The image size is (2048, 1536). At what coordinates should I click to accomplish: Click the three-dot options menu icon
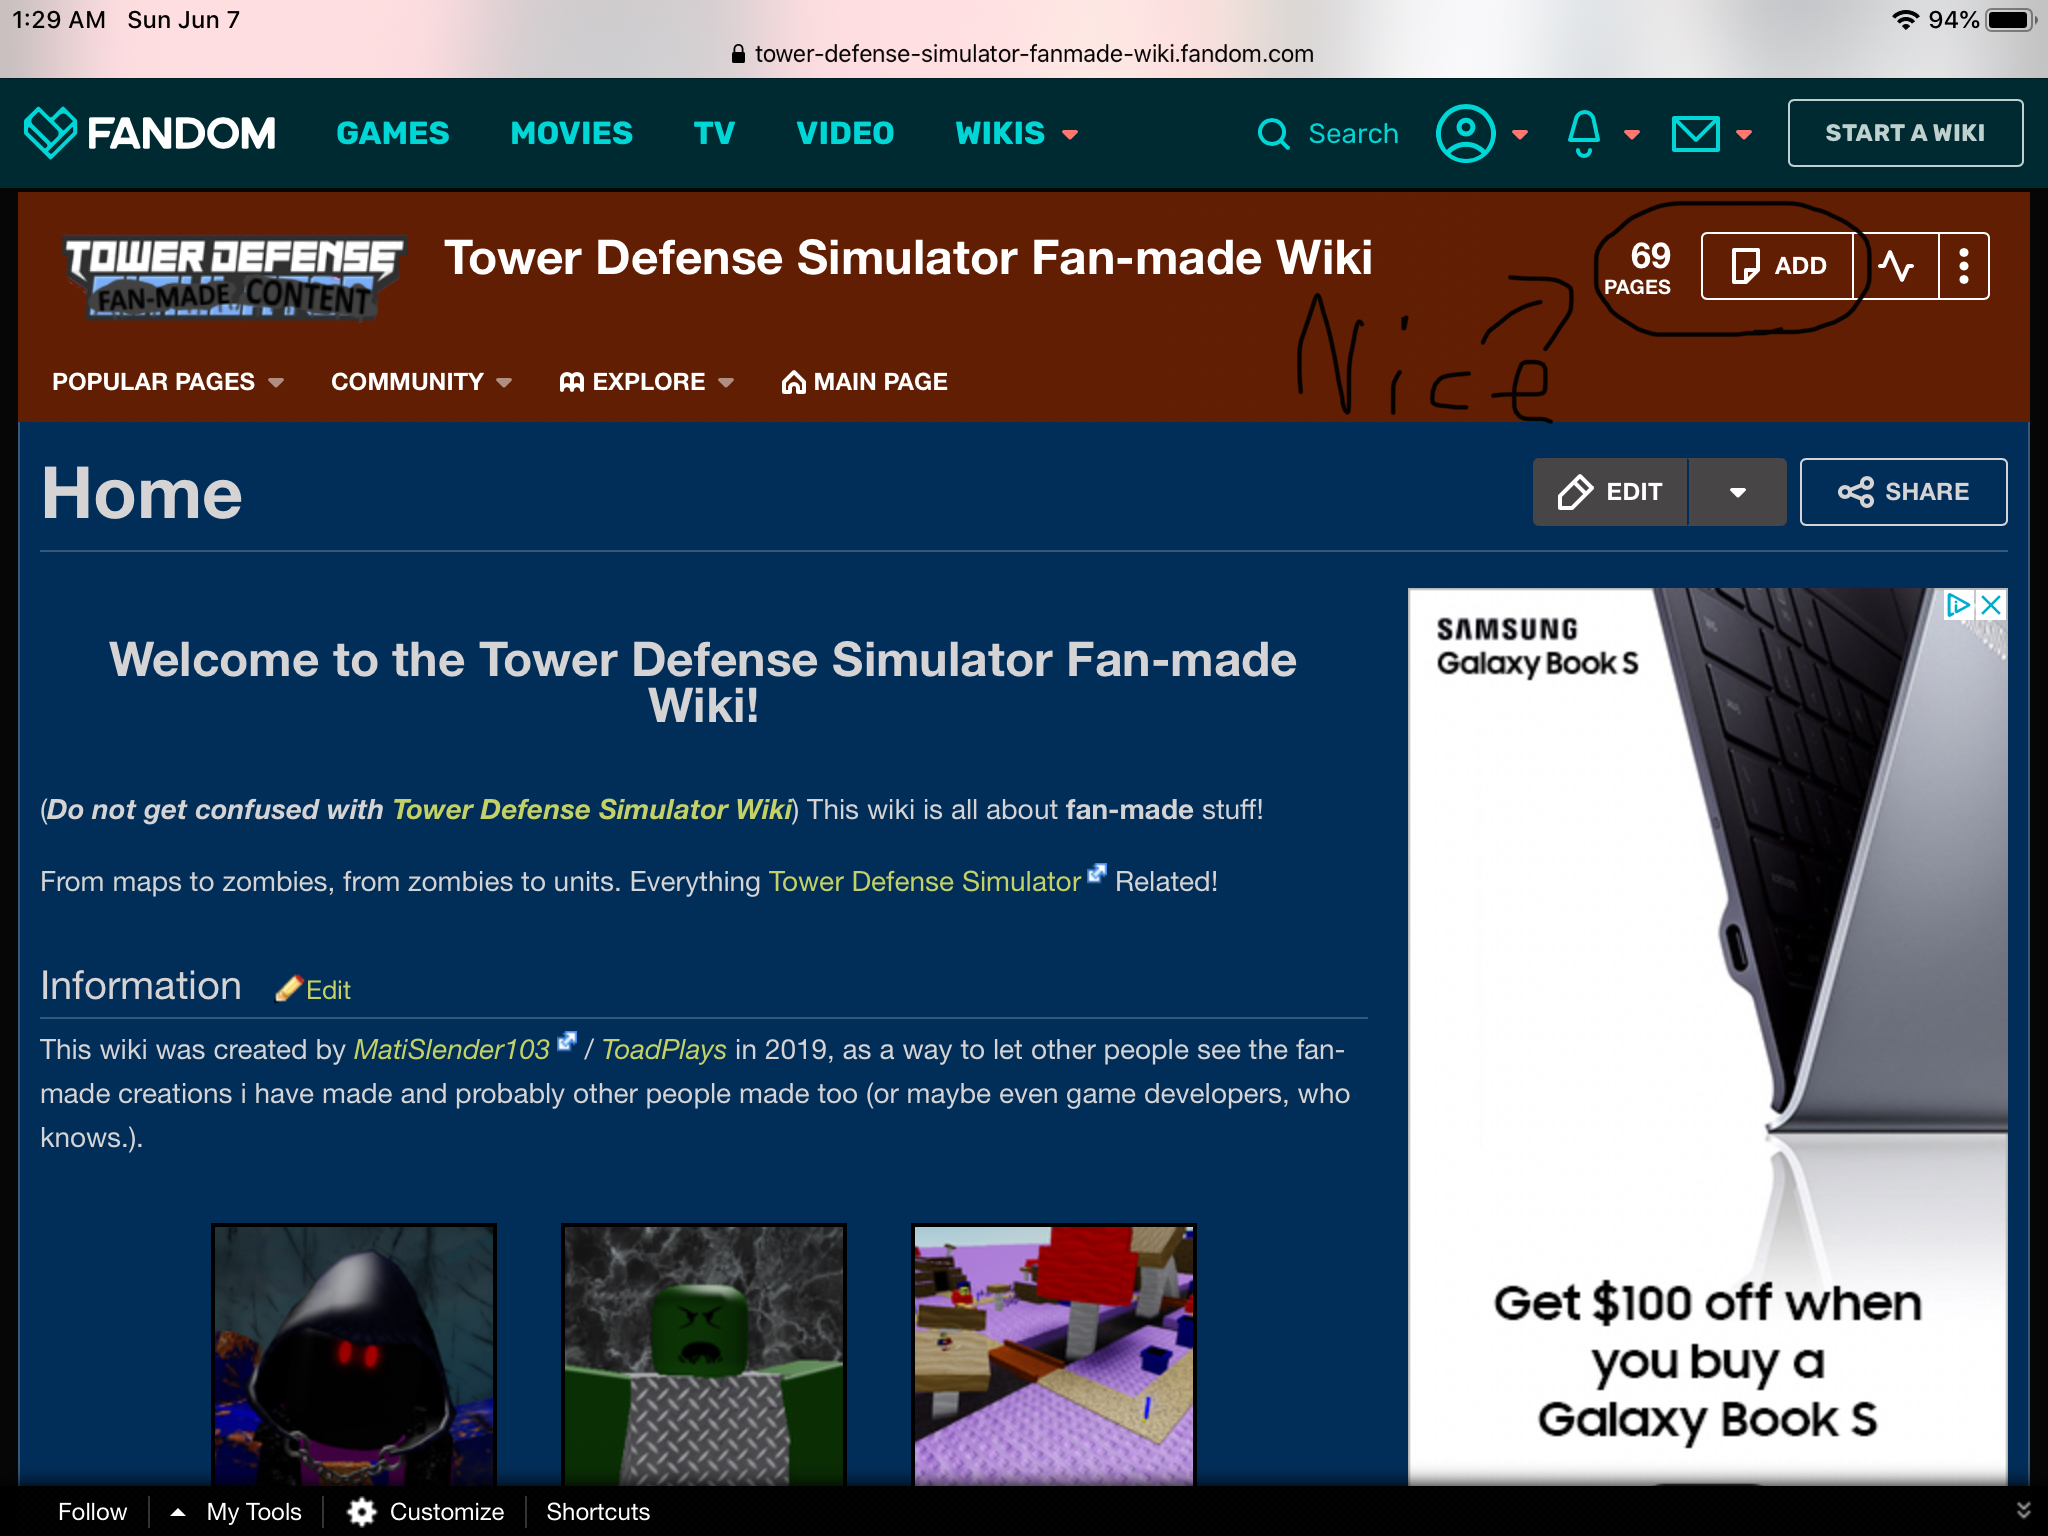1963,265
